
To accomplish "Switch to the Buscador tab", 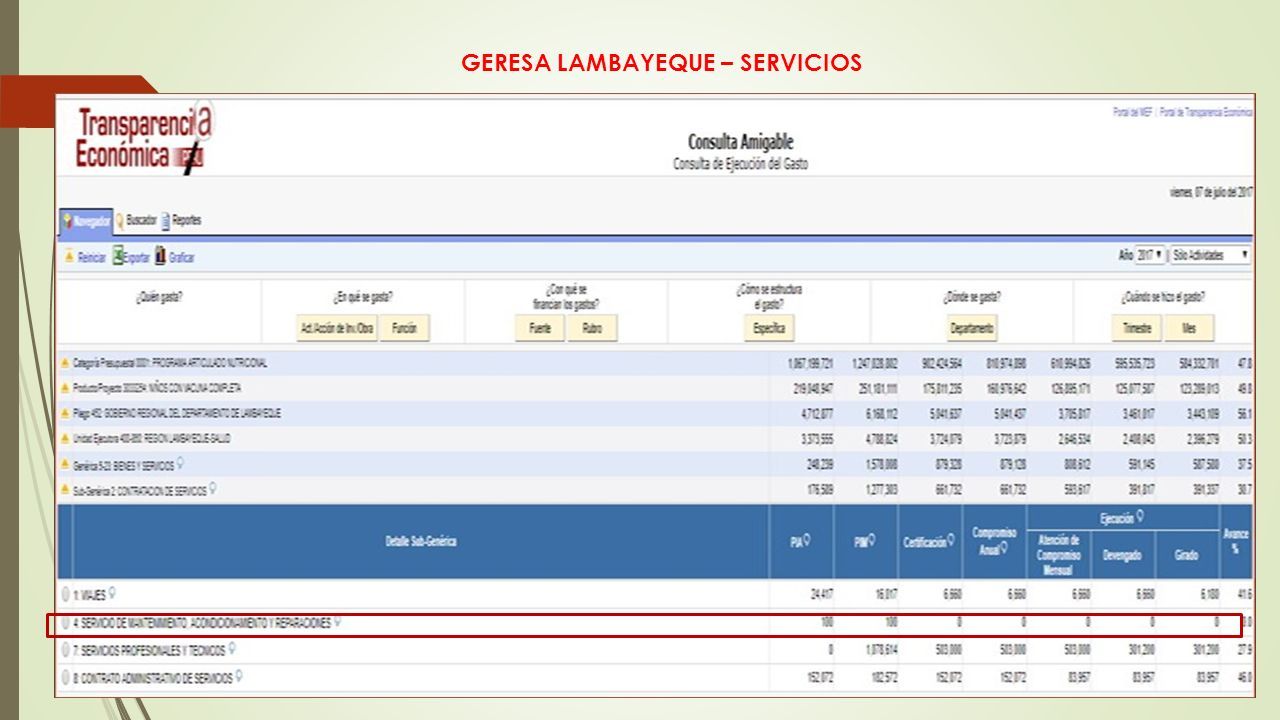I will coord(135,220).
